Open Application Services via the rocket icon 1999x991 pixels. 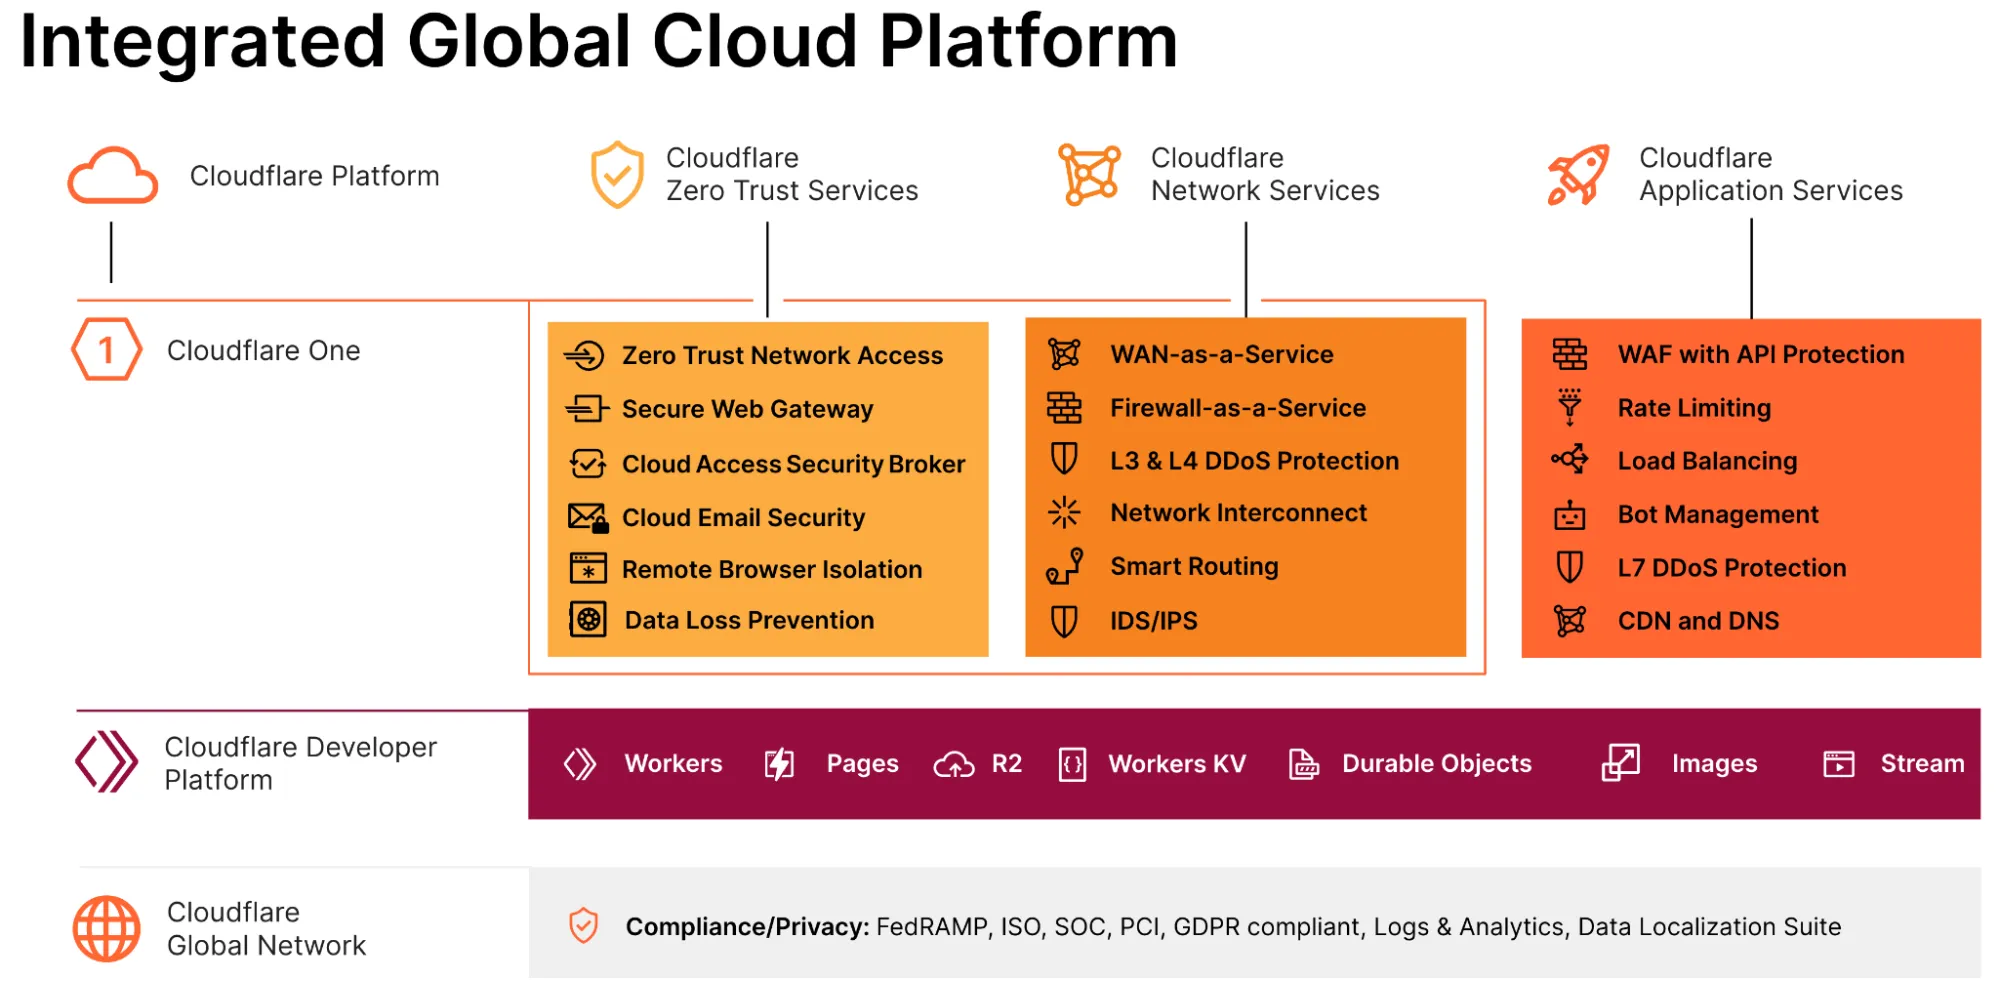(1580, 175)
